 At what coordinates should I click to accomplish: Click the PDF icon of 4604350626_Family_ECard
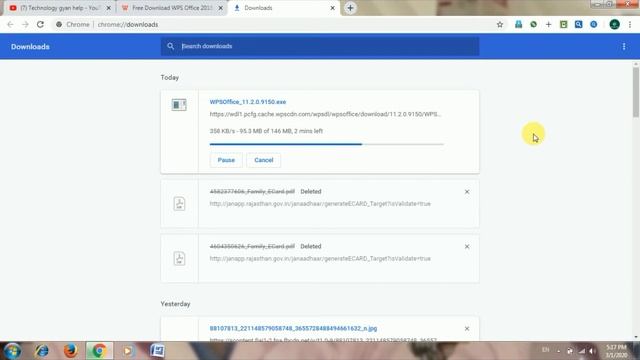pos(179,258)
